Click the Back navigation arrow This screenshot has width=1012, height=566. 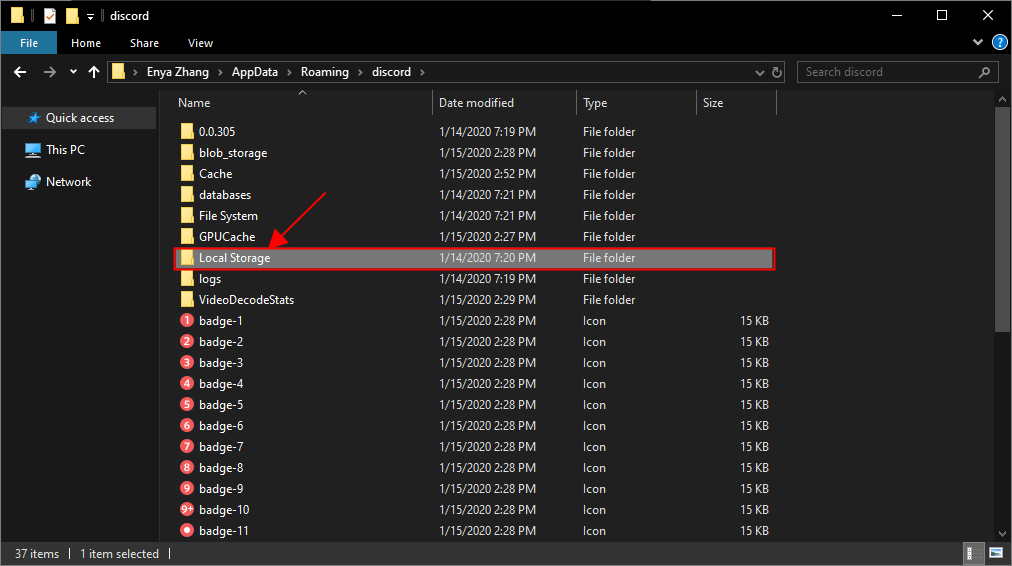click(x=20, y=72)
